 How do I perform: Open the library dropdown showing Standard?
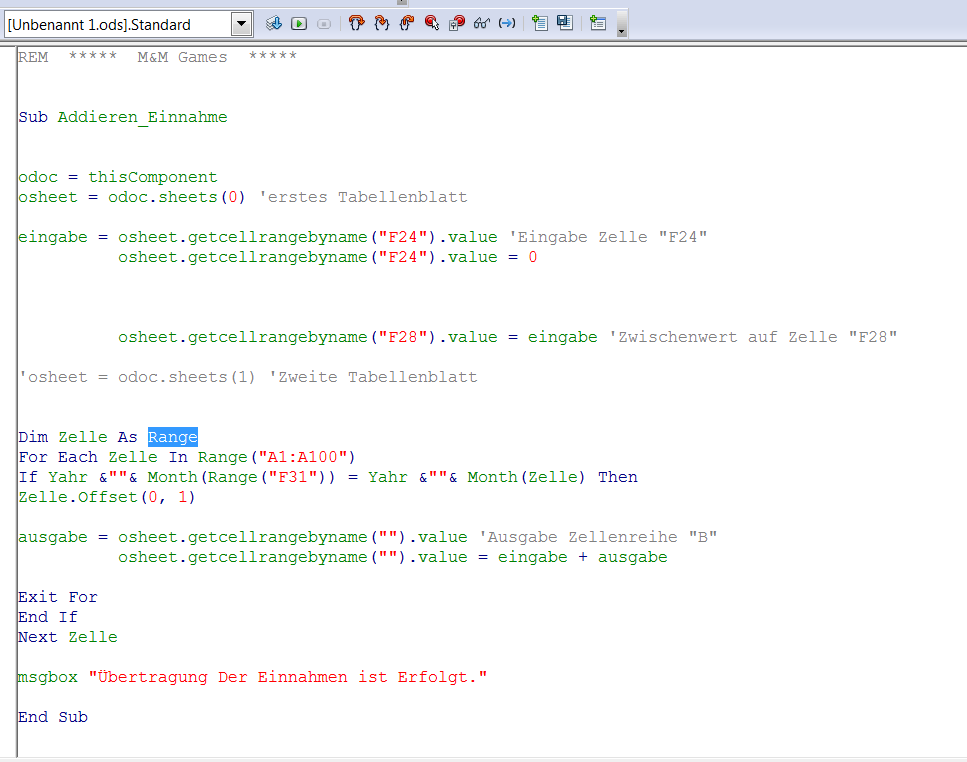(x=241, y=24)
